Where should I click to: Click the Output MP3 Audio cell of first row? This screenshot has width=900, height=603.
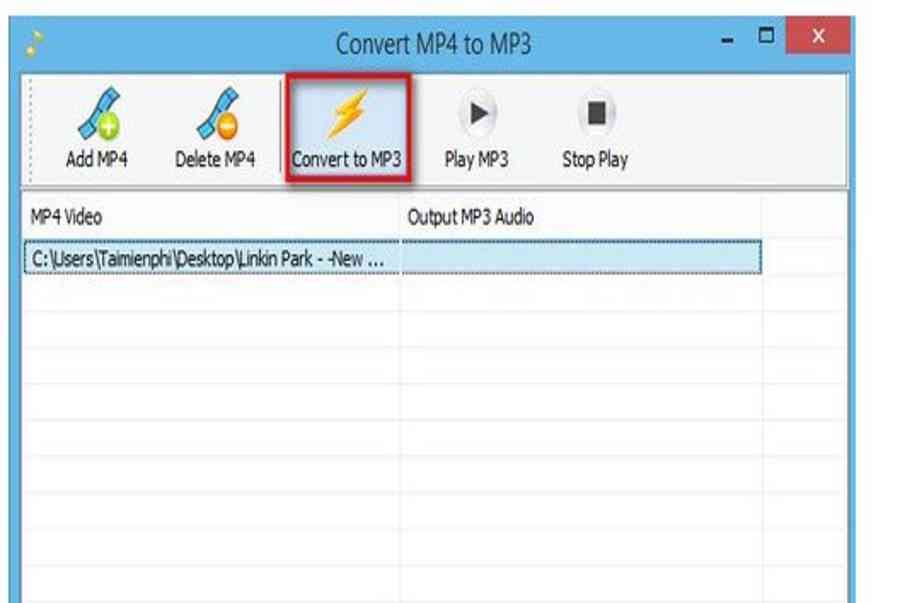[580, 258]
